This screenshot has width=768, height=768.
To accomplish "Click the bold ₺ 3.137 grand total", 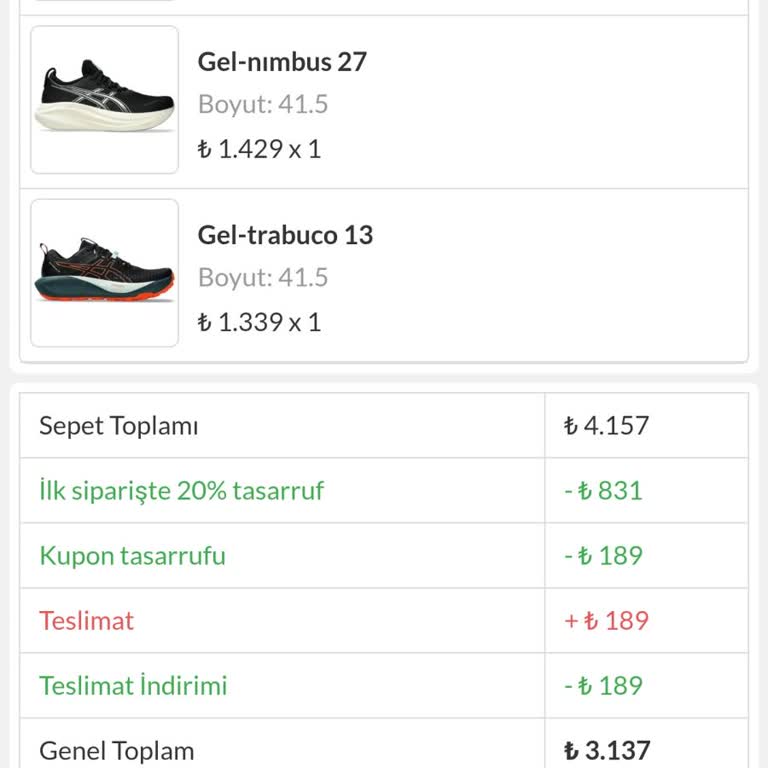I will (x=606, y=751).
